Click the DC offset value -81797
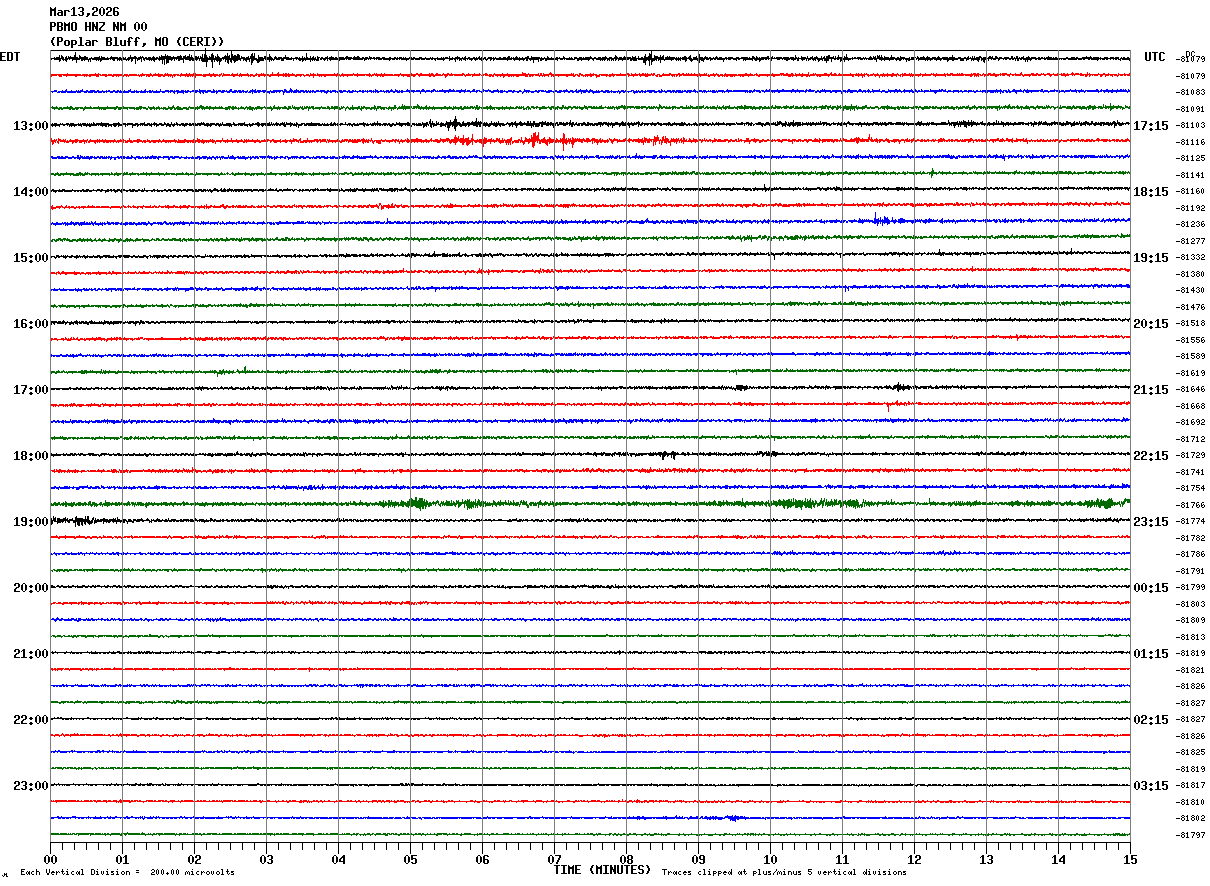The width and height of the screenshot is (1210, 886). tap(1191, 836)
